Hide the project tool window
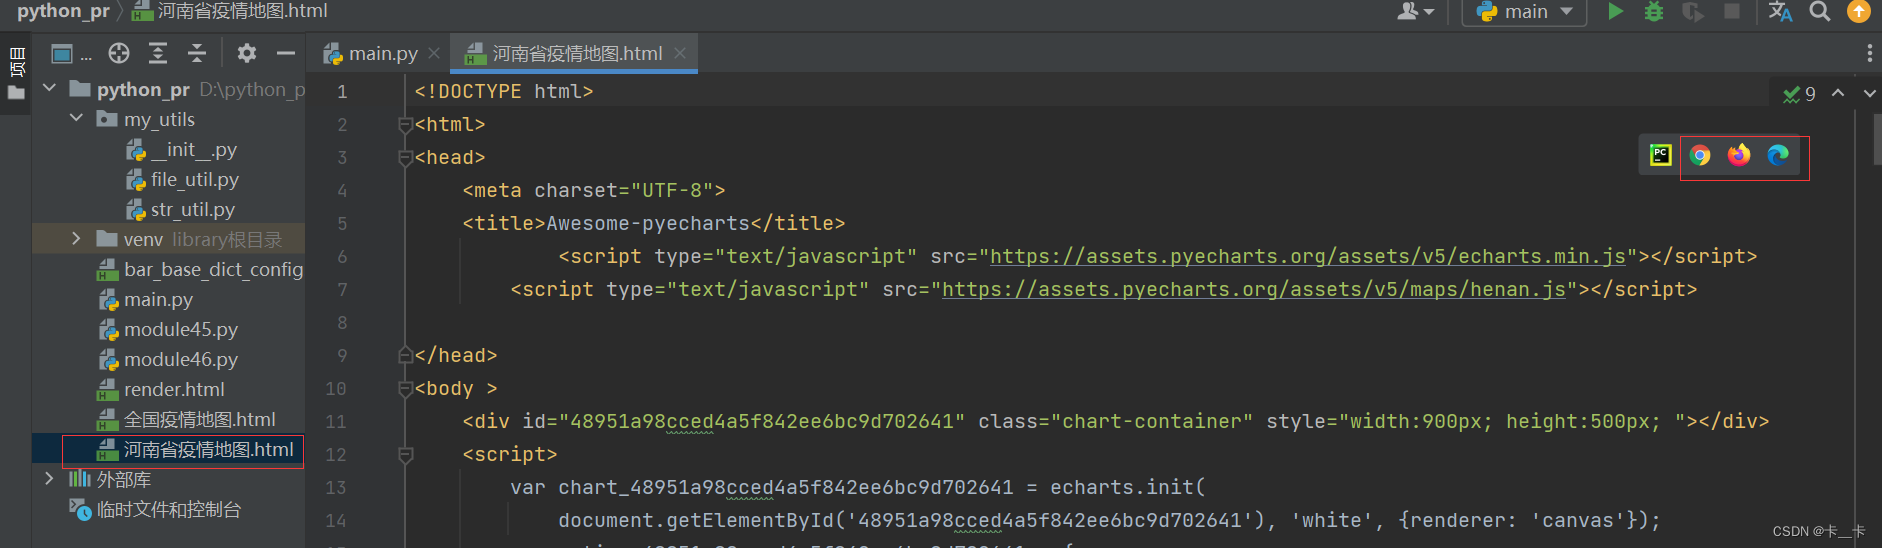 pos(286,53)
